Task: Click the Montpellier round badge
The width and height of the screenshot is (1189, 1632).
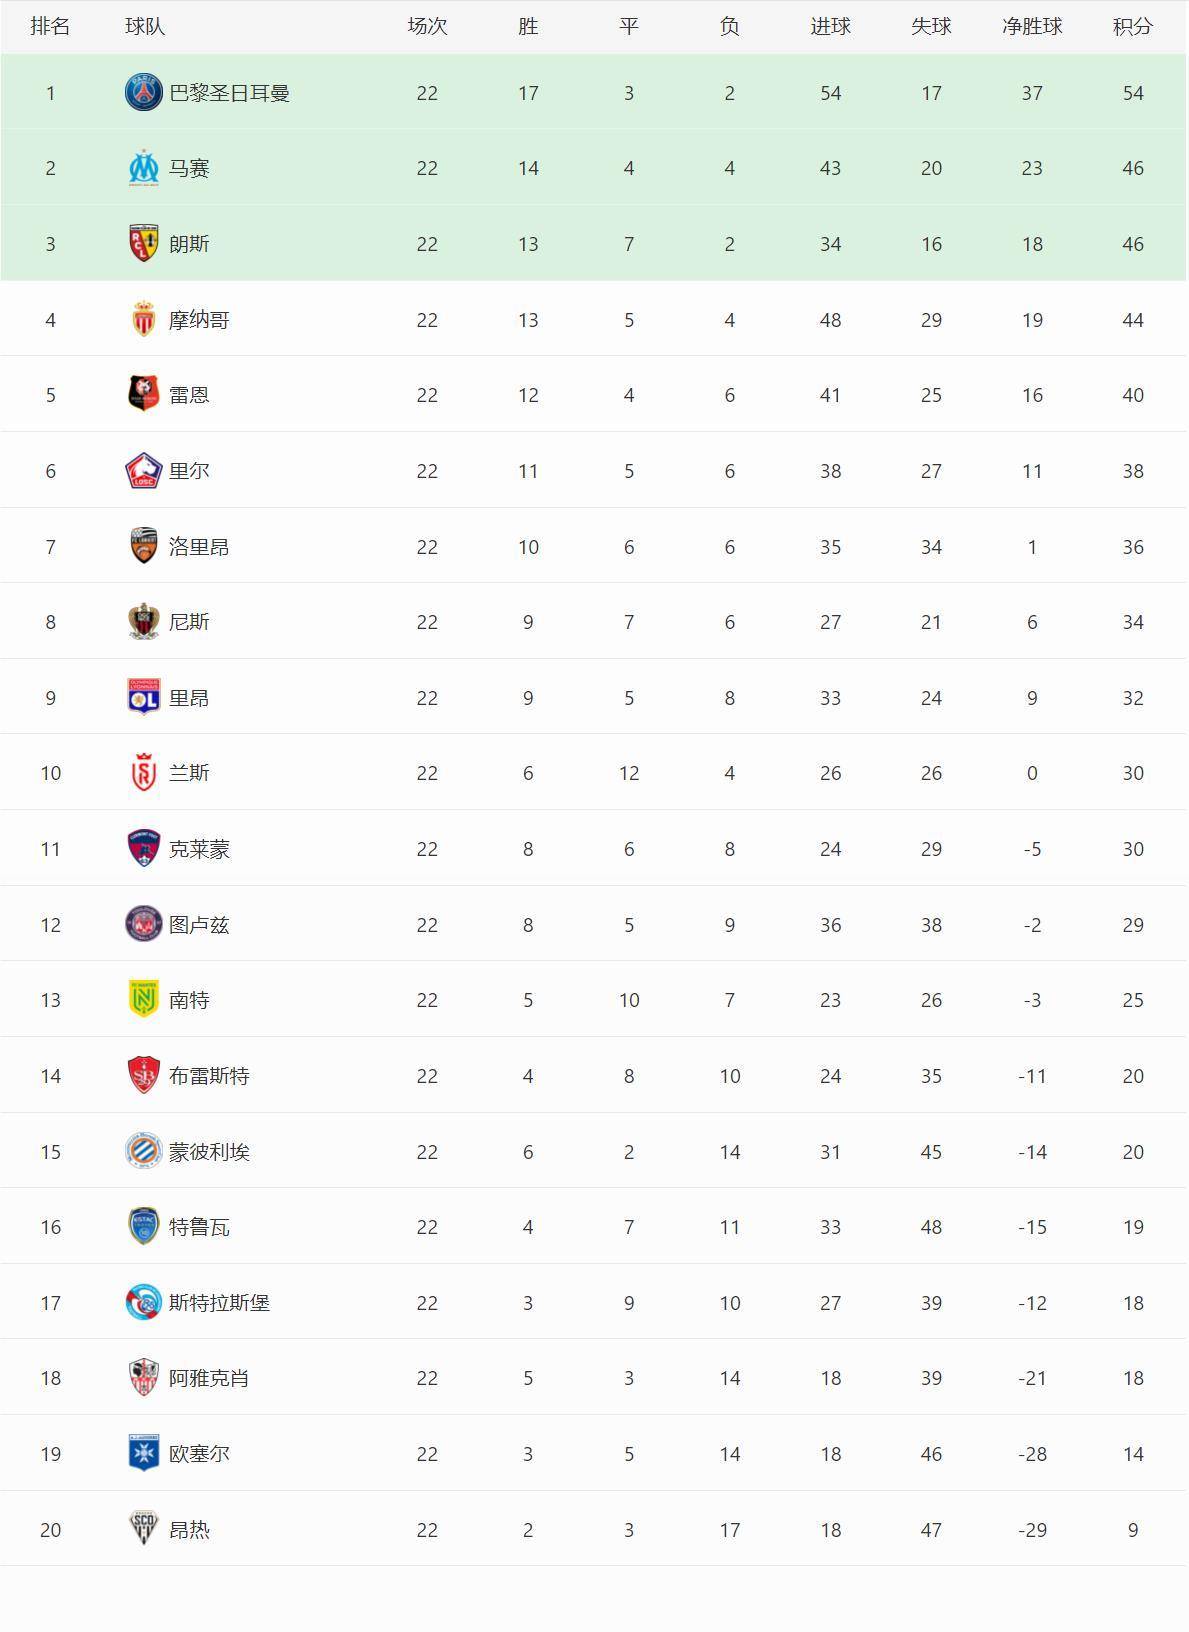Action: click(144, 1152)
